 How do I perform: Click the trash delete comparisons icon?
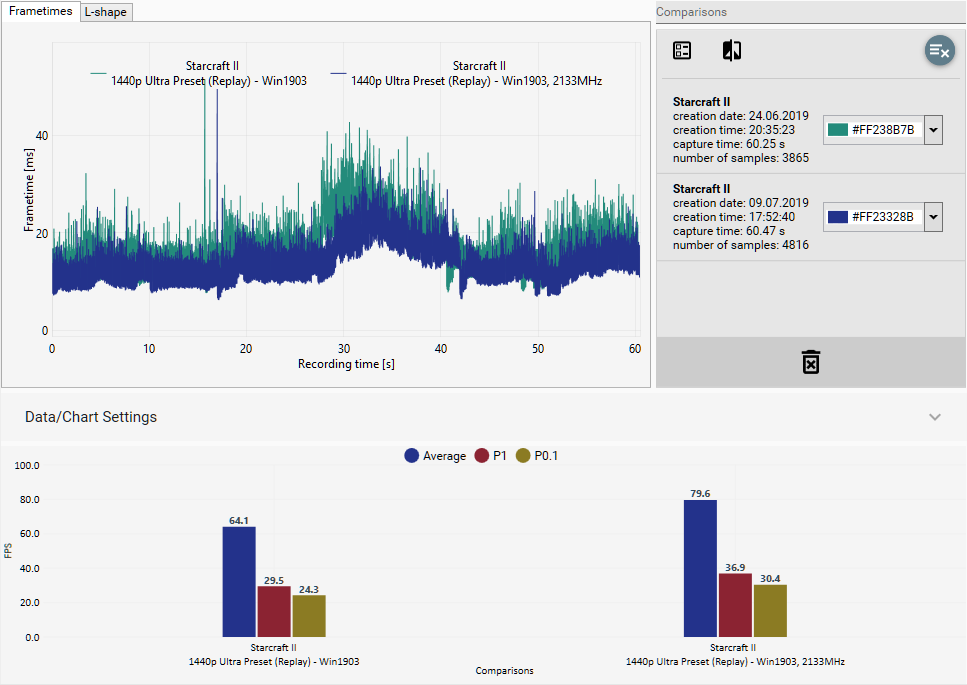[x=810, y=362]
